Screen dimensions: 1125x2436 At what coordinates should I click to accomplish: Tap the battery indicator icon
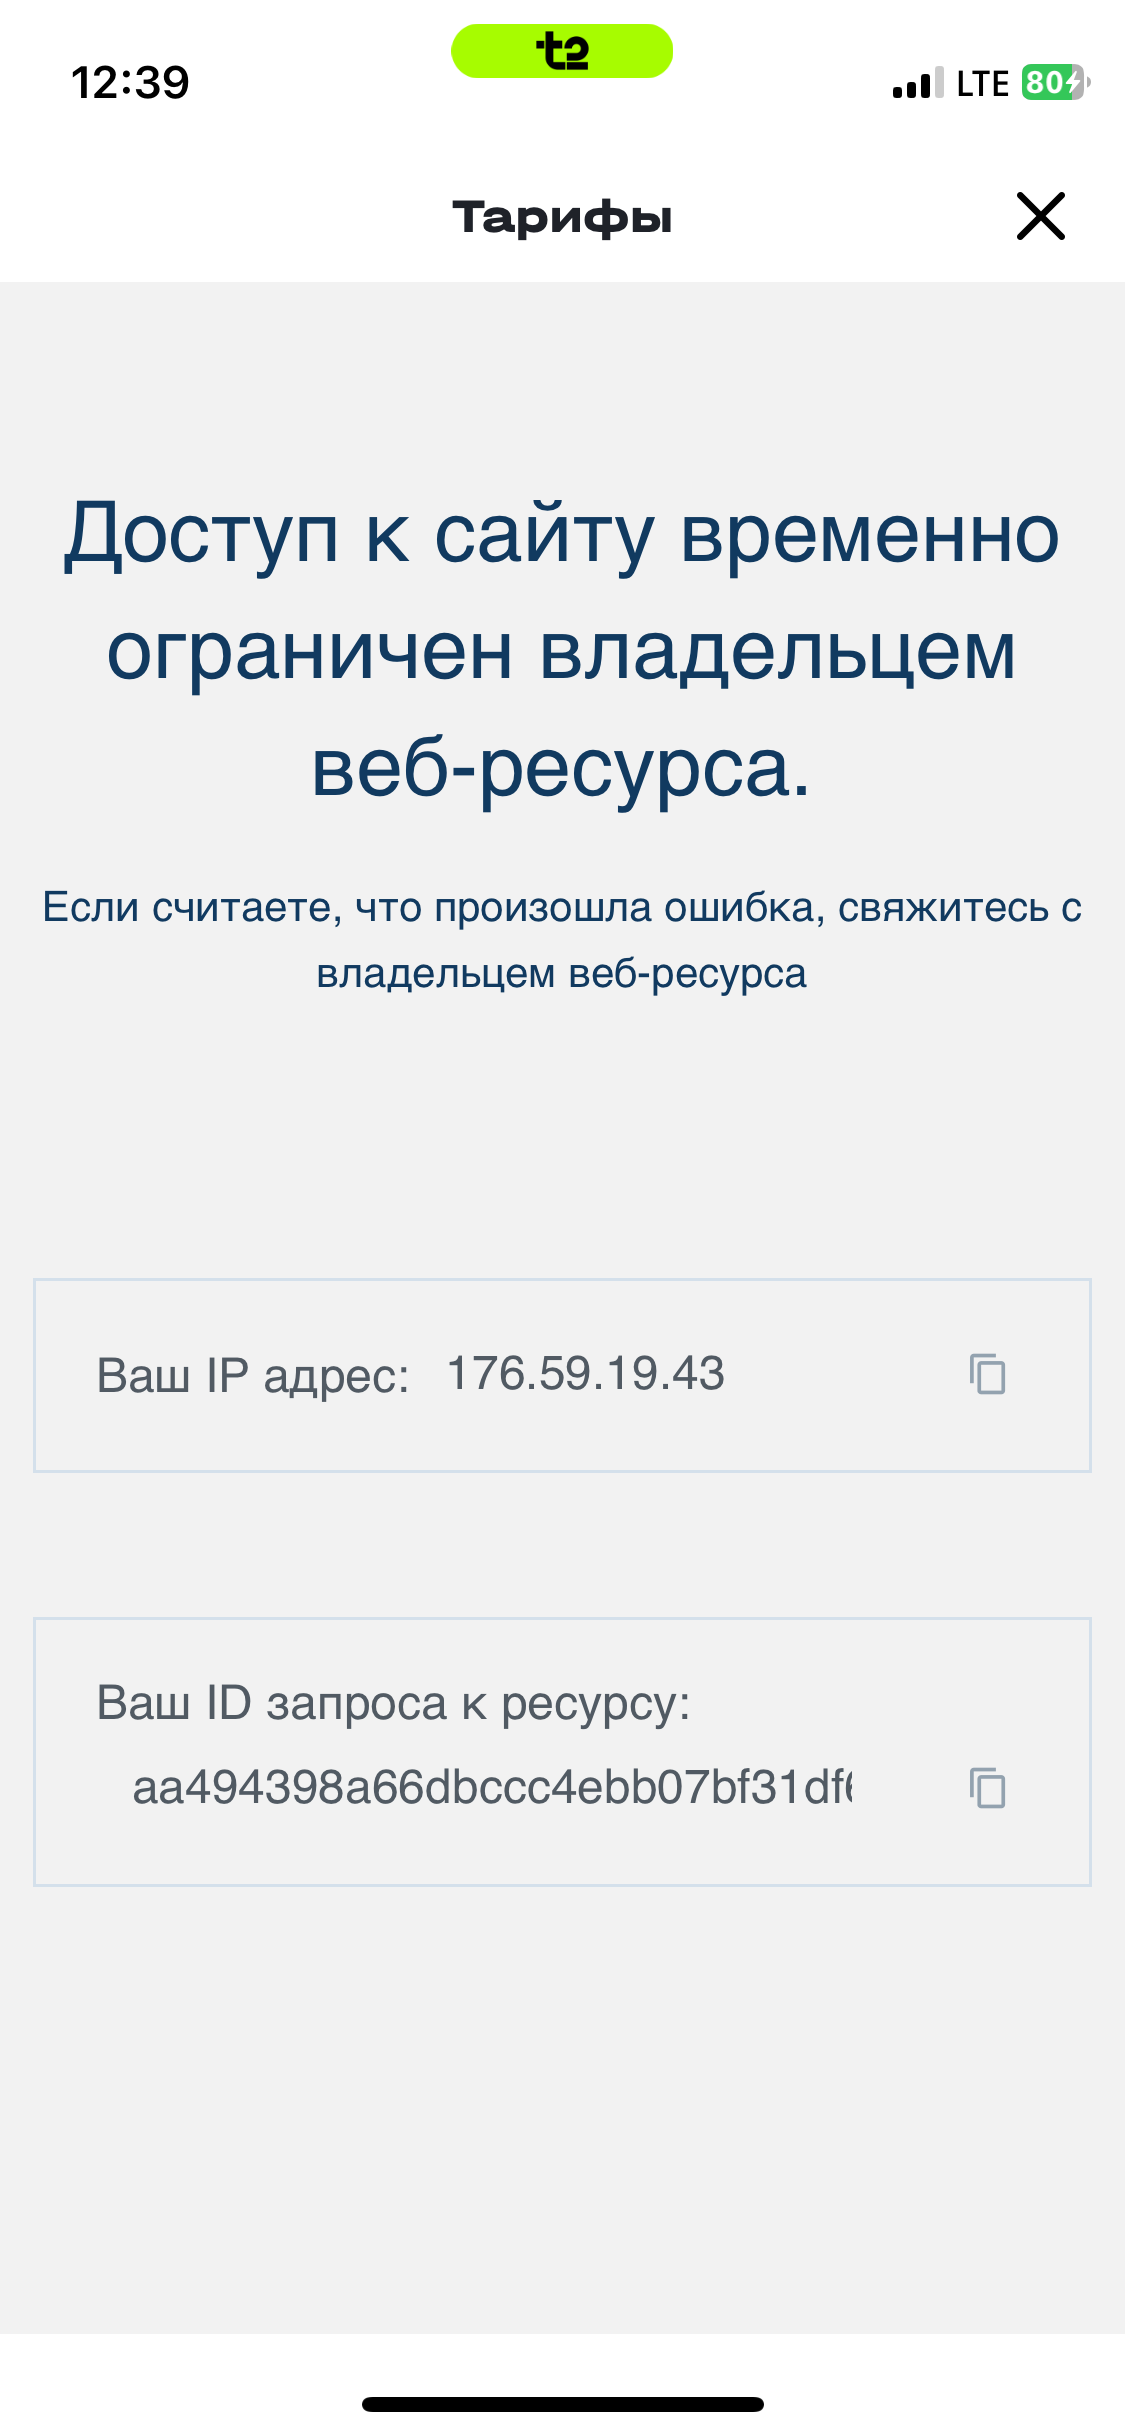tap(1054, 83)
